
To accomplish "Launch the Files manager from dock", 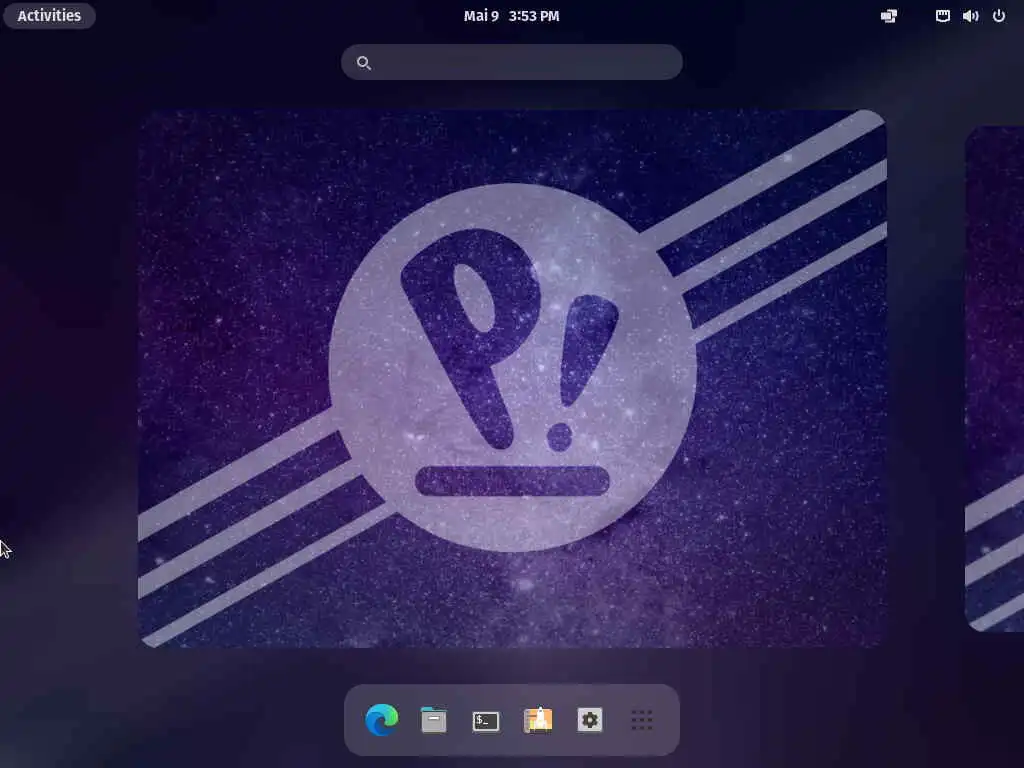I will tap(434, 720).
